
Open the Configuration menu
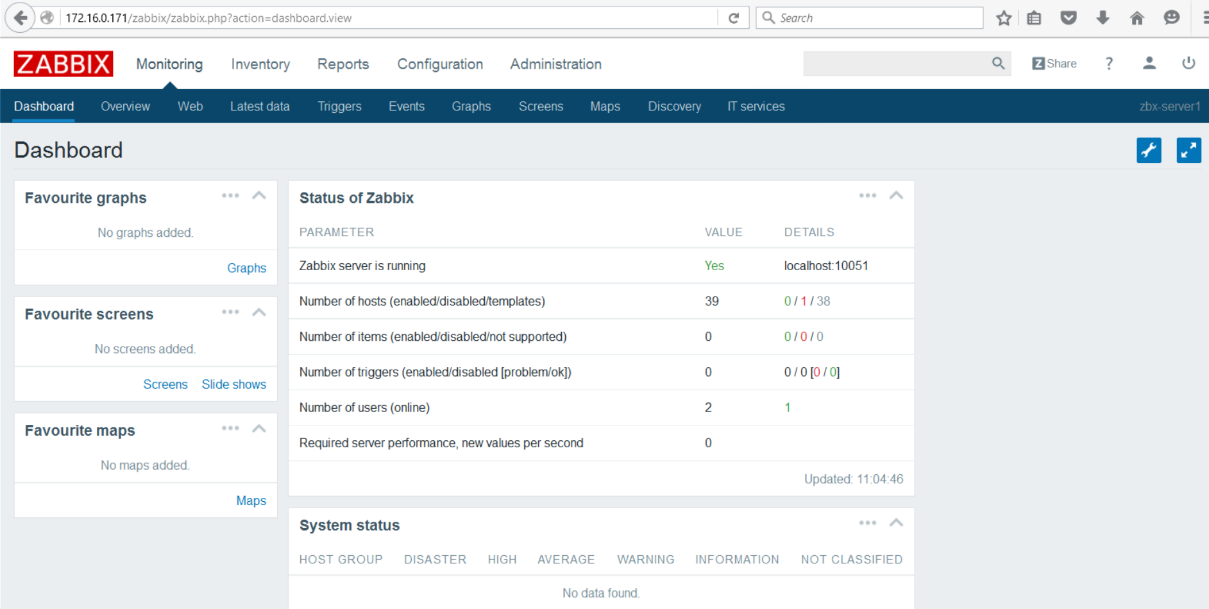click(x=440, y=64)
